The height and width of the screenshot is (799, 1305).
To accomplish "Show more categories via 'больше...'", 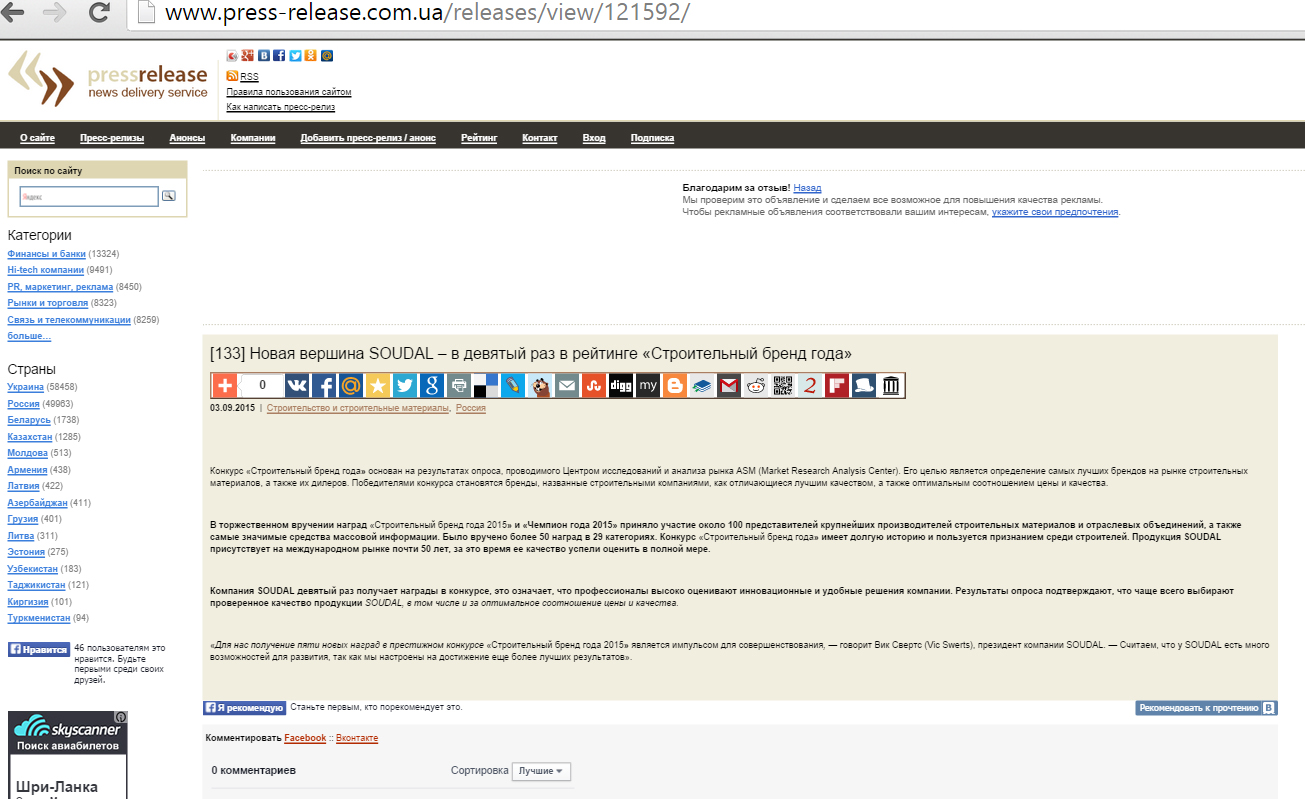I will pyautogui.click(x=29, y=336).
